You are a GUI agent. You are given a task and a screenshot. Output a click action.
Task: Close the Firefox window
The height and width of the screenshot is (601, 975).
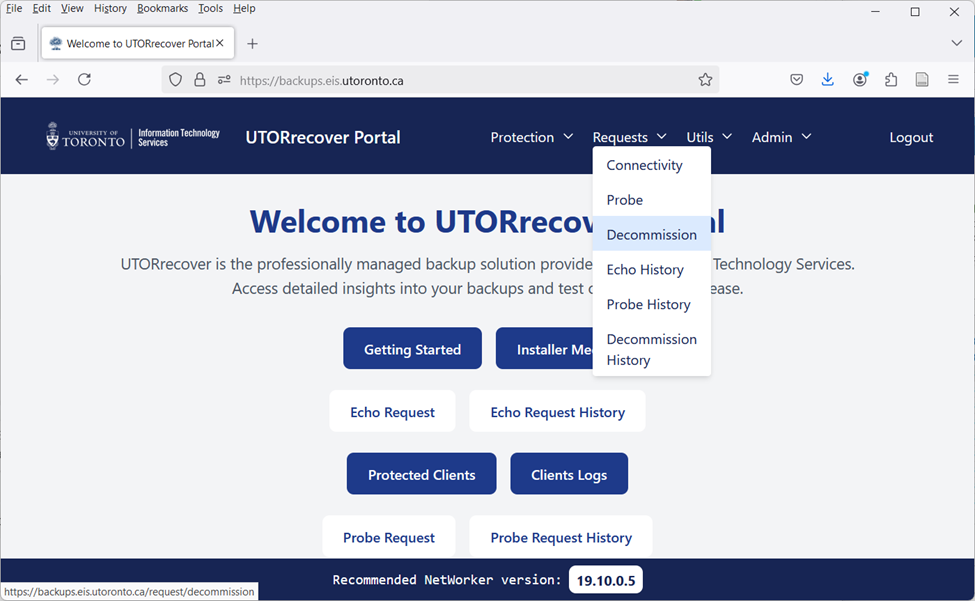click(x=954, y=12)
